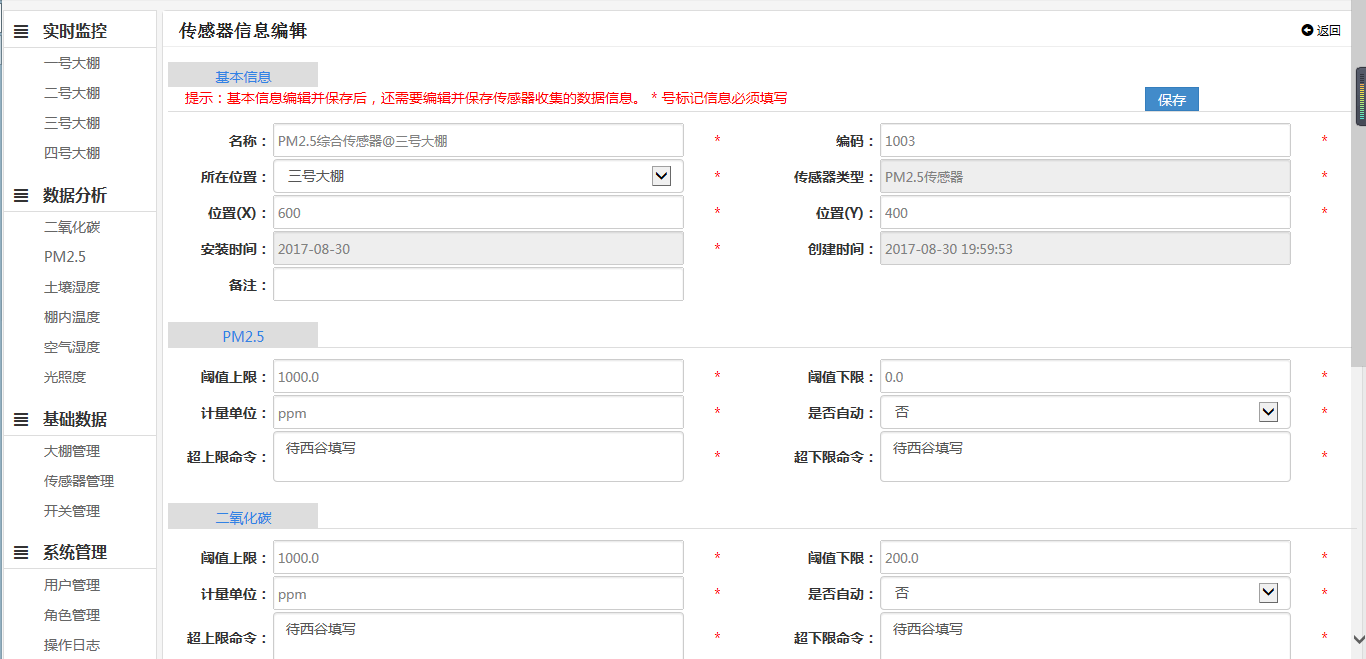Screen dimensions: 1366x659
Task: Click the 数据分析 section list icon
Action: tap(20, 196)
